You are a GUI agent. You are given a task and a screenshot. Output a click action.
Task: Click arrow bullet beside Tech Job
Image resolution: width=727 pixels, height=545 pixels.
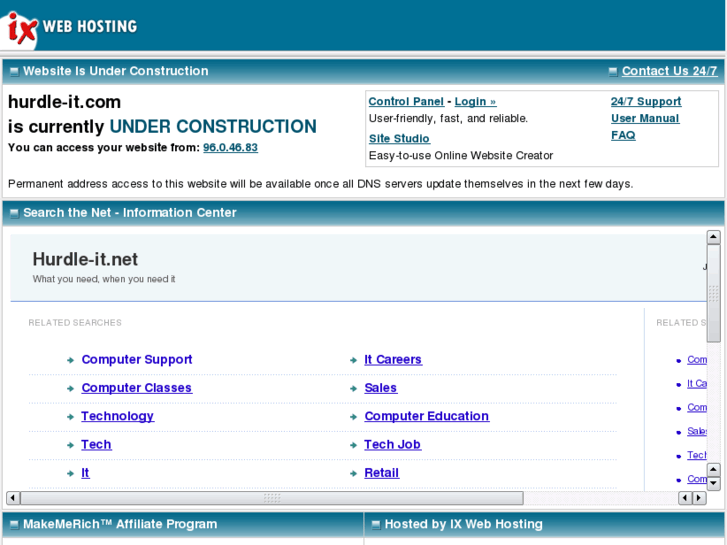point(353,445)
